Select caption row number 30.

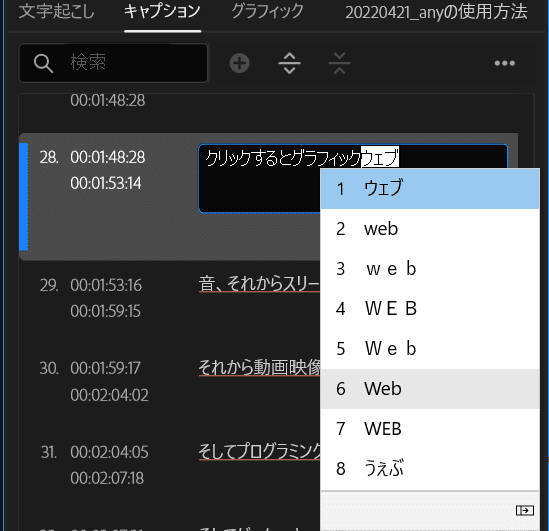(x=49, y=368)
